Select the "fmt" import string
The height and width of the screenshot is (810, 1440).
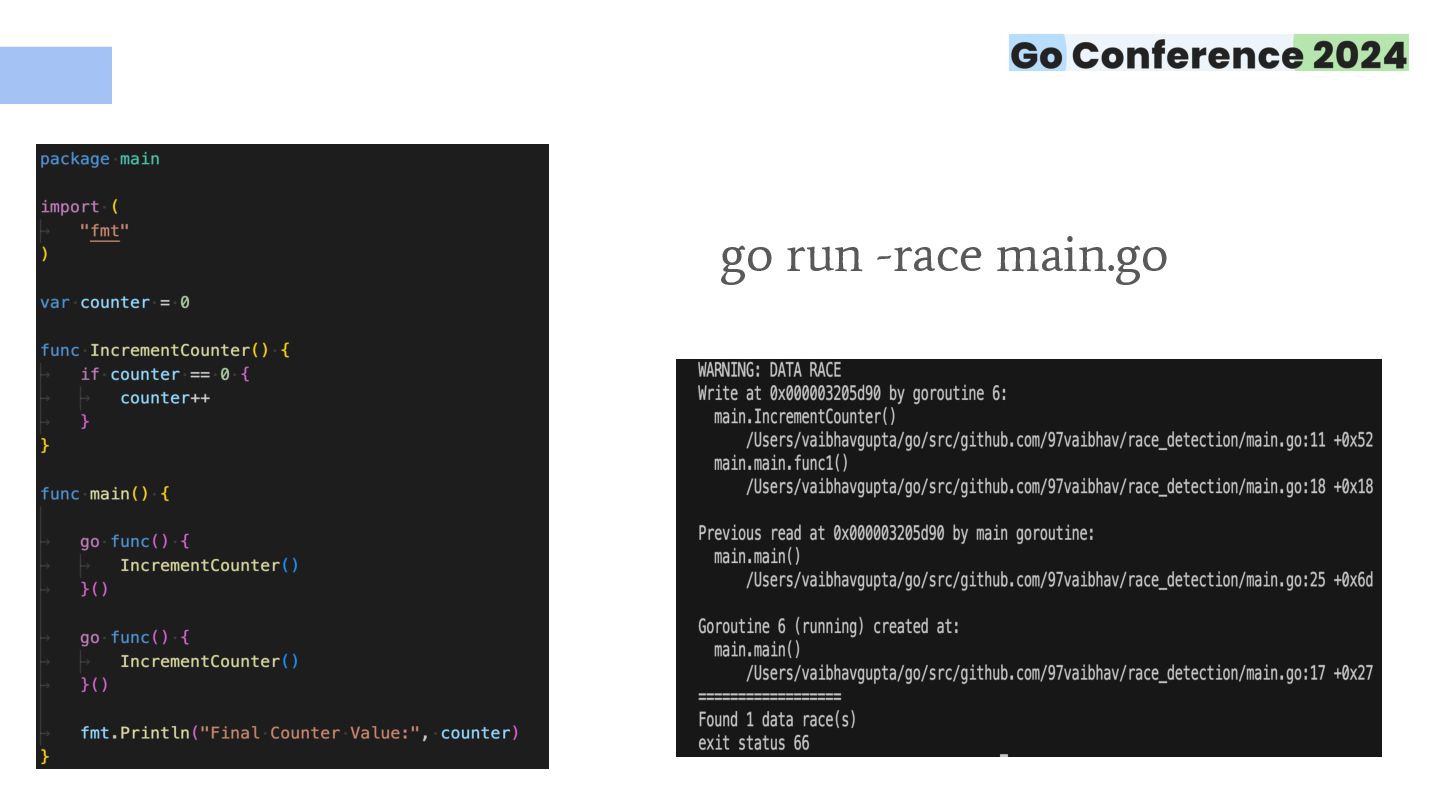point(105,231)
